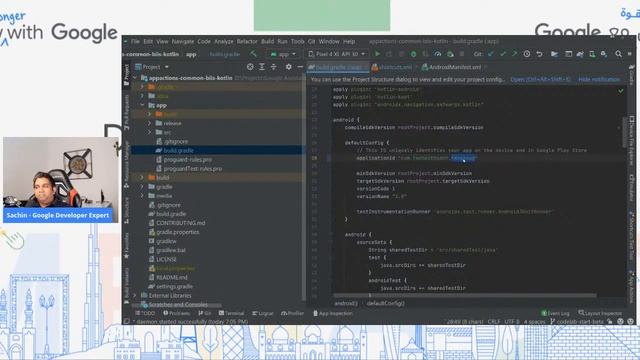Open Project panel gear options
The width and height of the screenshot is (640, 360).
(289, 67)
